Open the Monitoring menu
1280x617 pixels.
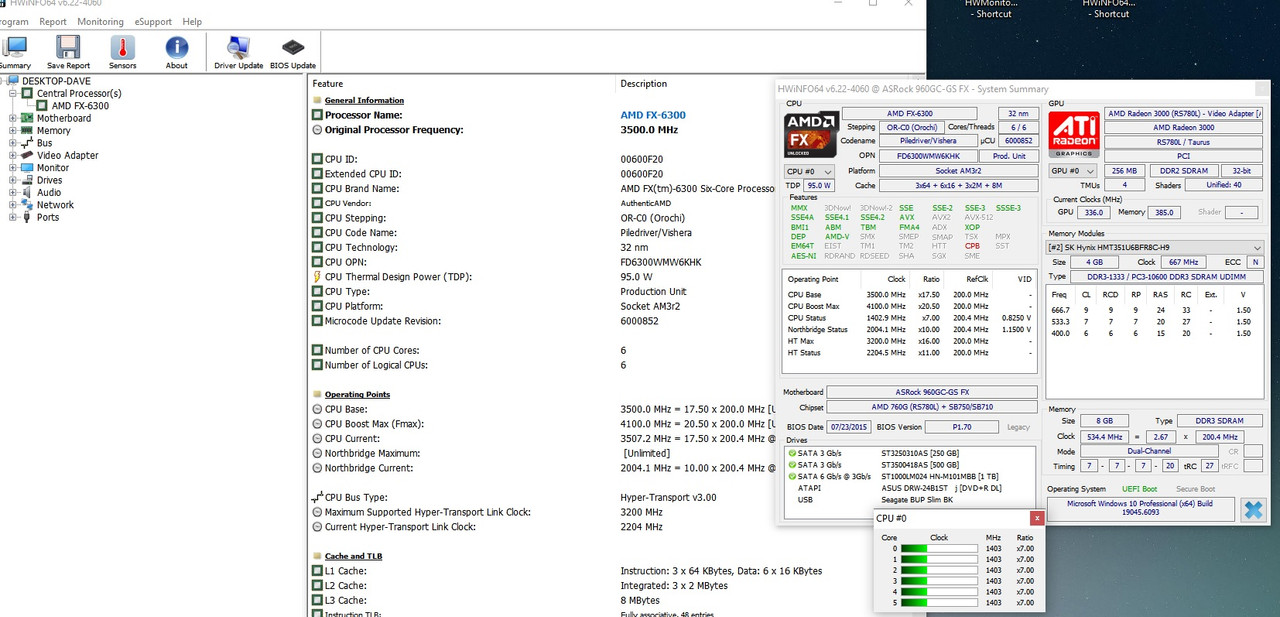click(x=101, y=21)
